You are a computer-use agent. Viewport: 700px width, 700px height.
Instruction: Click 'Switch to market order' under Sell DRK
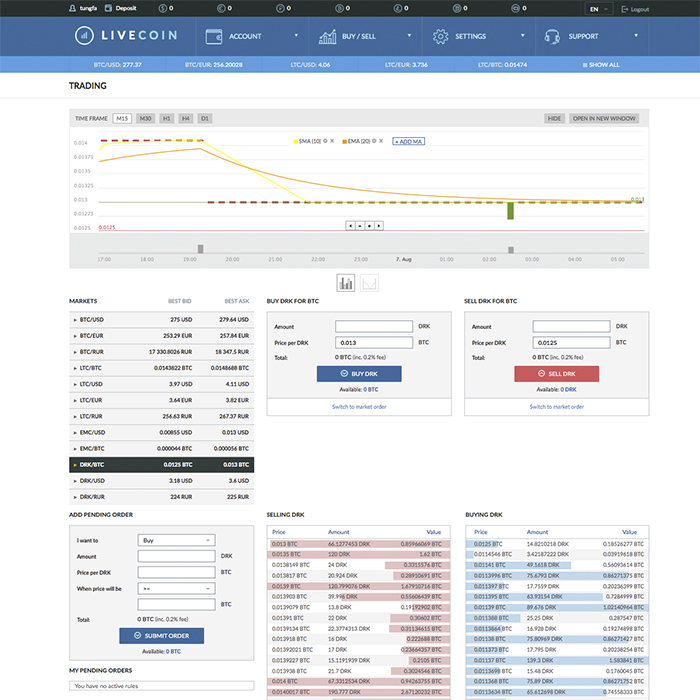tap(556, 407)
